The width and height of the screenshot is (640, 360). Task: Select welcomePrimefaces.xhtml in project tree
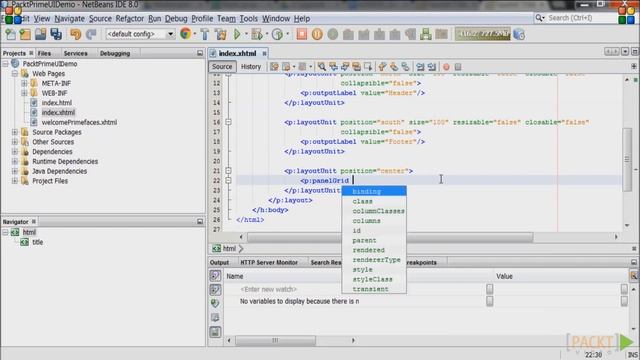(79, 122)
